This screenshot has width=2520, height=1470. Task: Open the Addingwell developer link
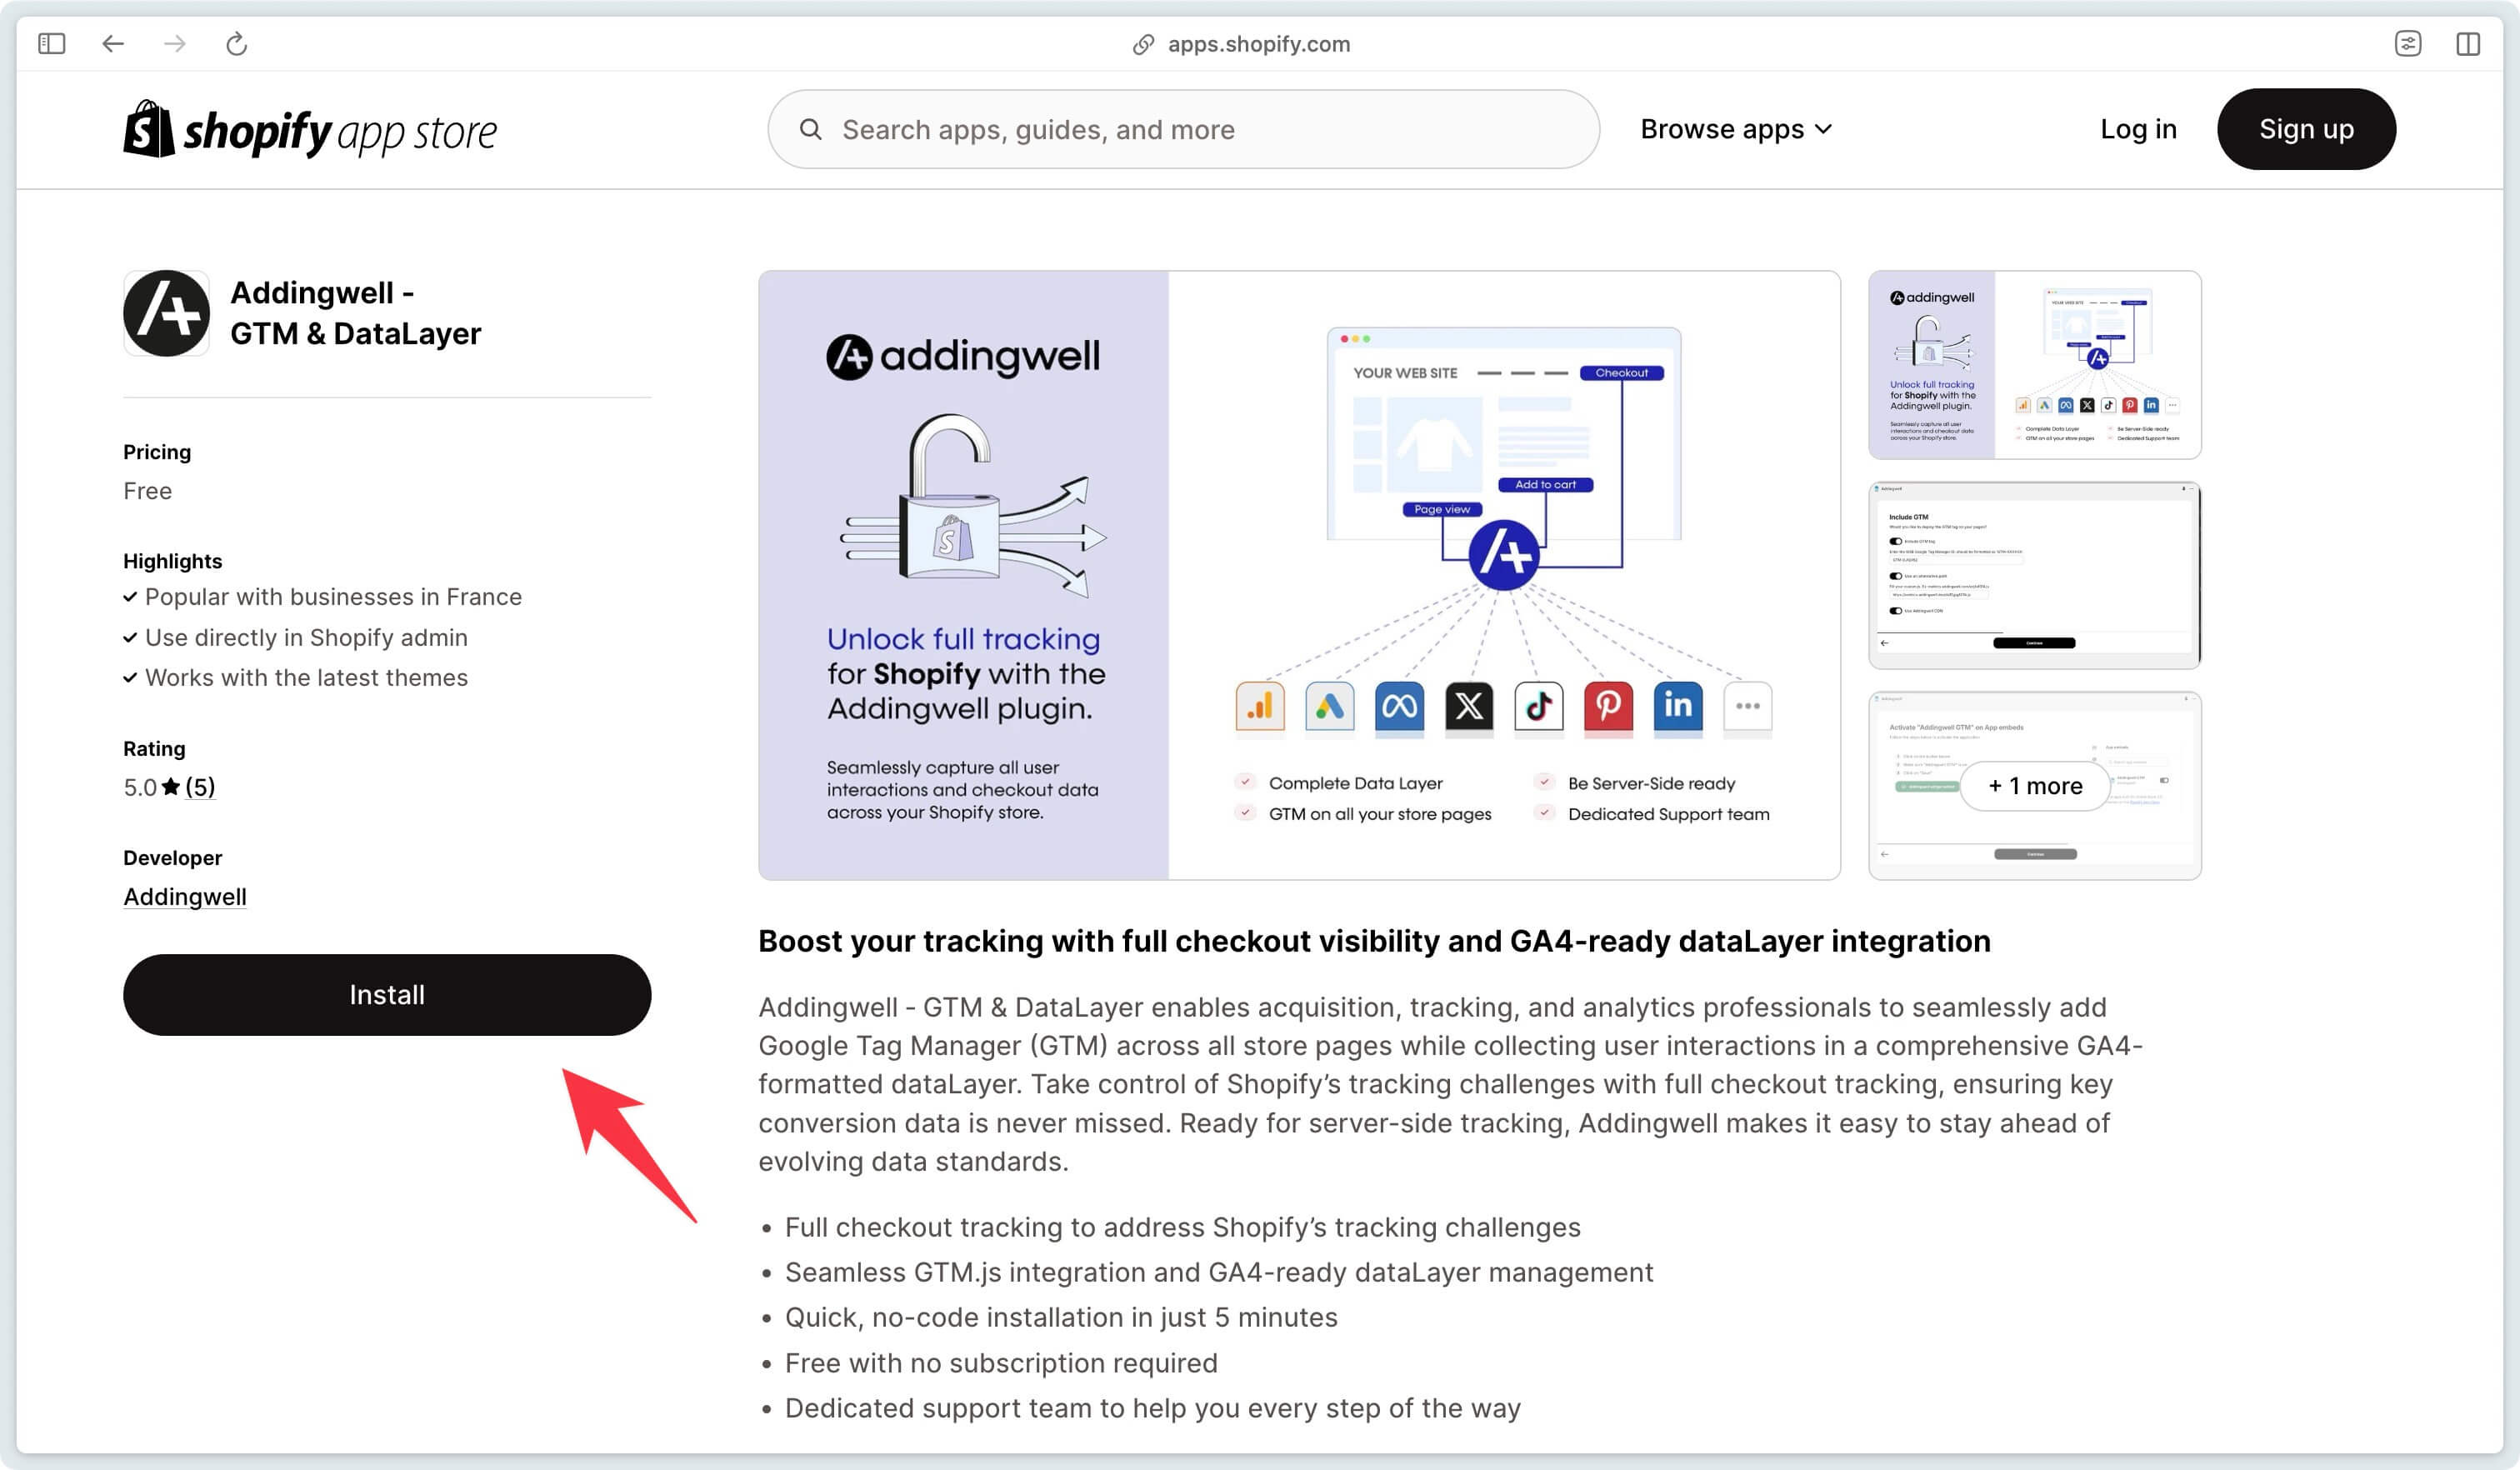(x=185, y=897)
